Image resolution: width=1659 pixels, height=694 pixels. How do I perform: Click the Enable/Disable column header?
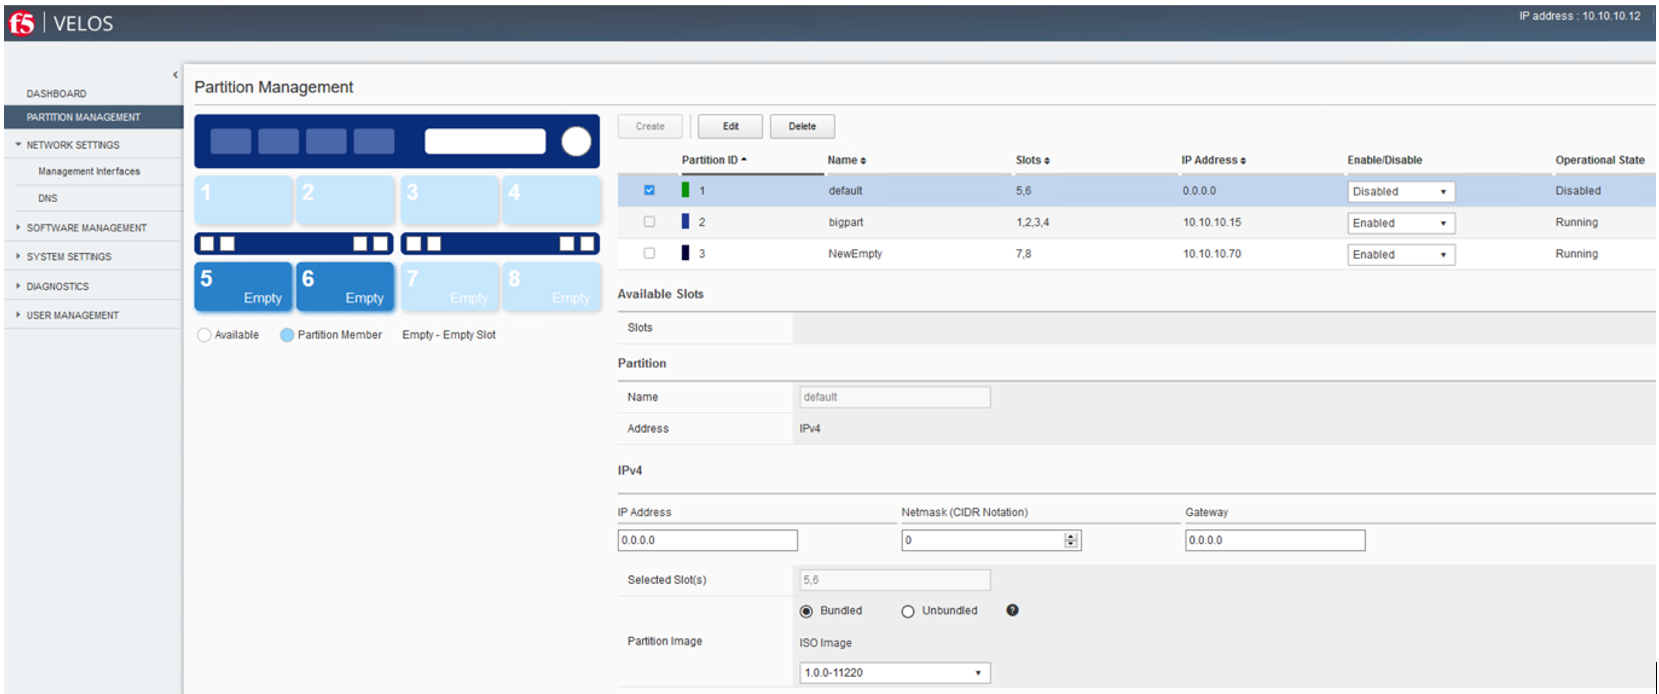pyautogui.click(x=1385, y=160)
